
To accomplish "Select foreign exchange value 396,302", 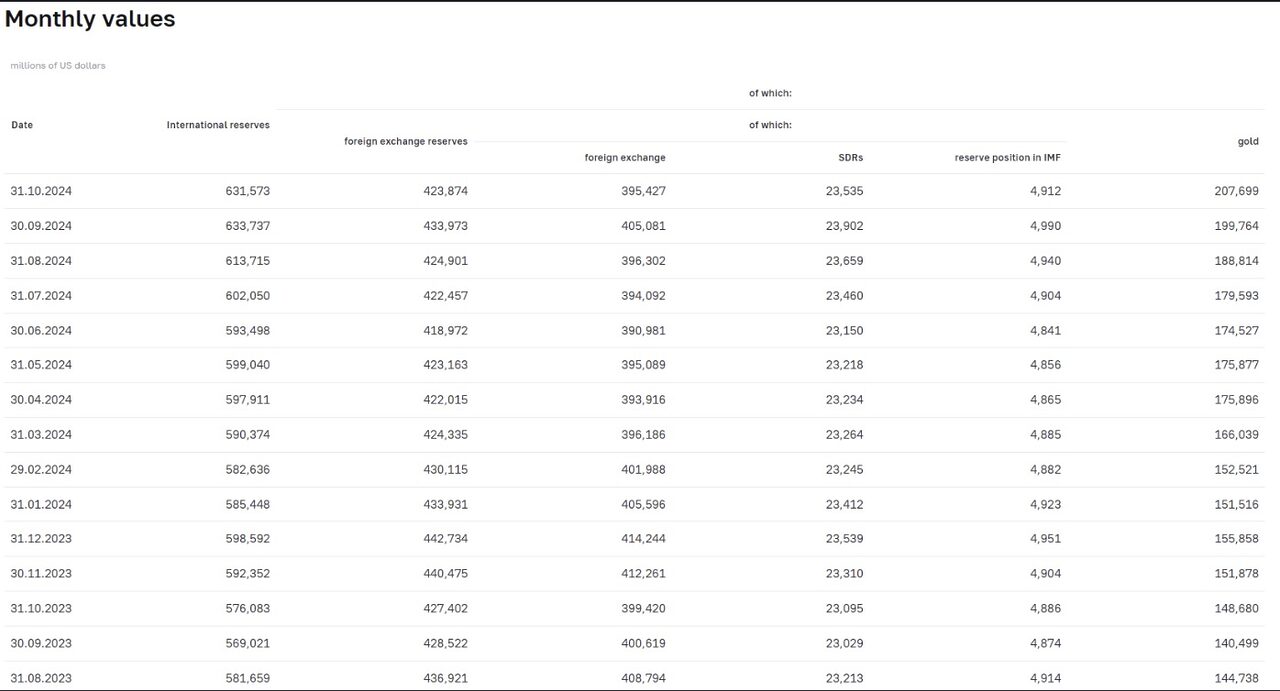I will point(643,261).
